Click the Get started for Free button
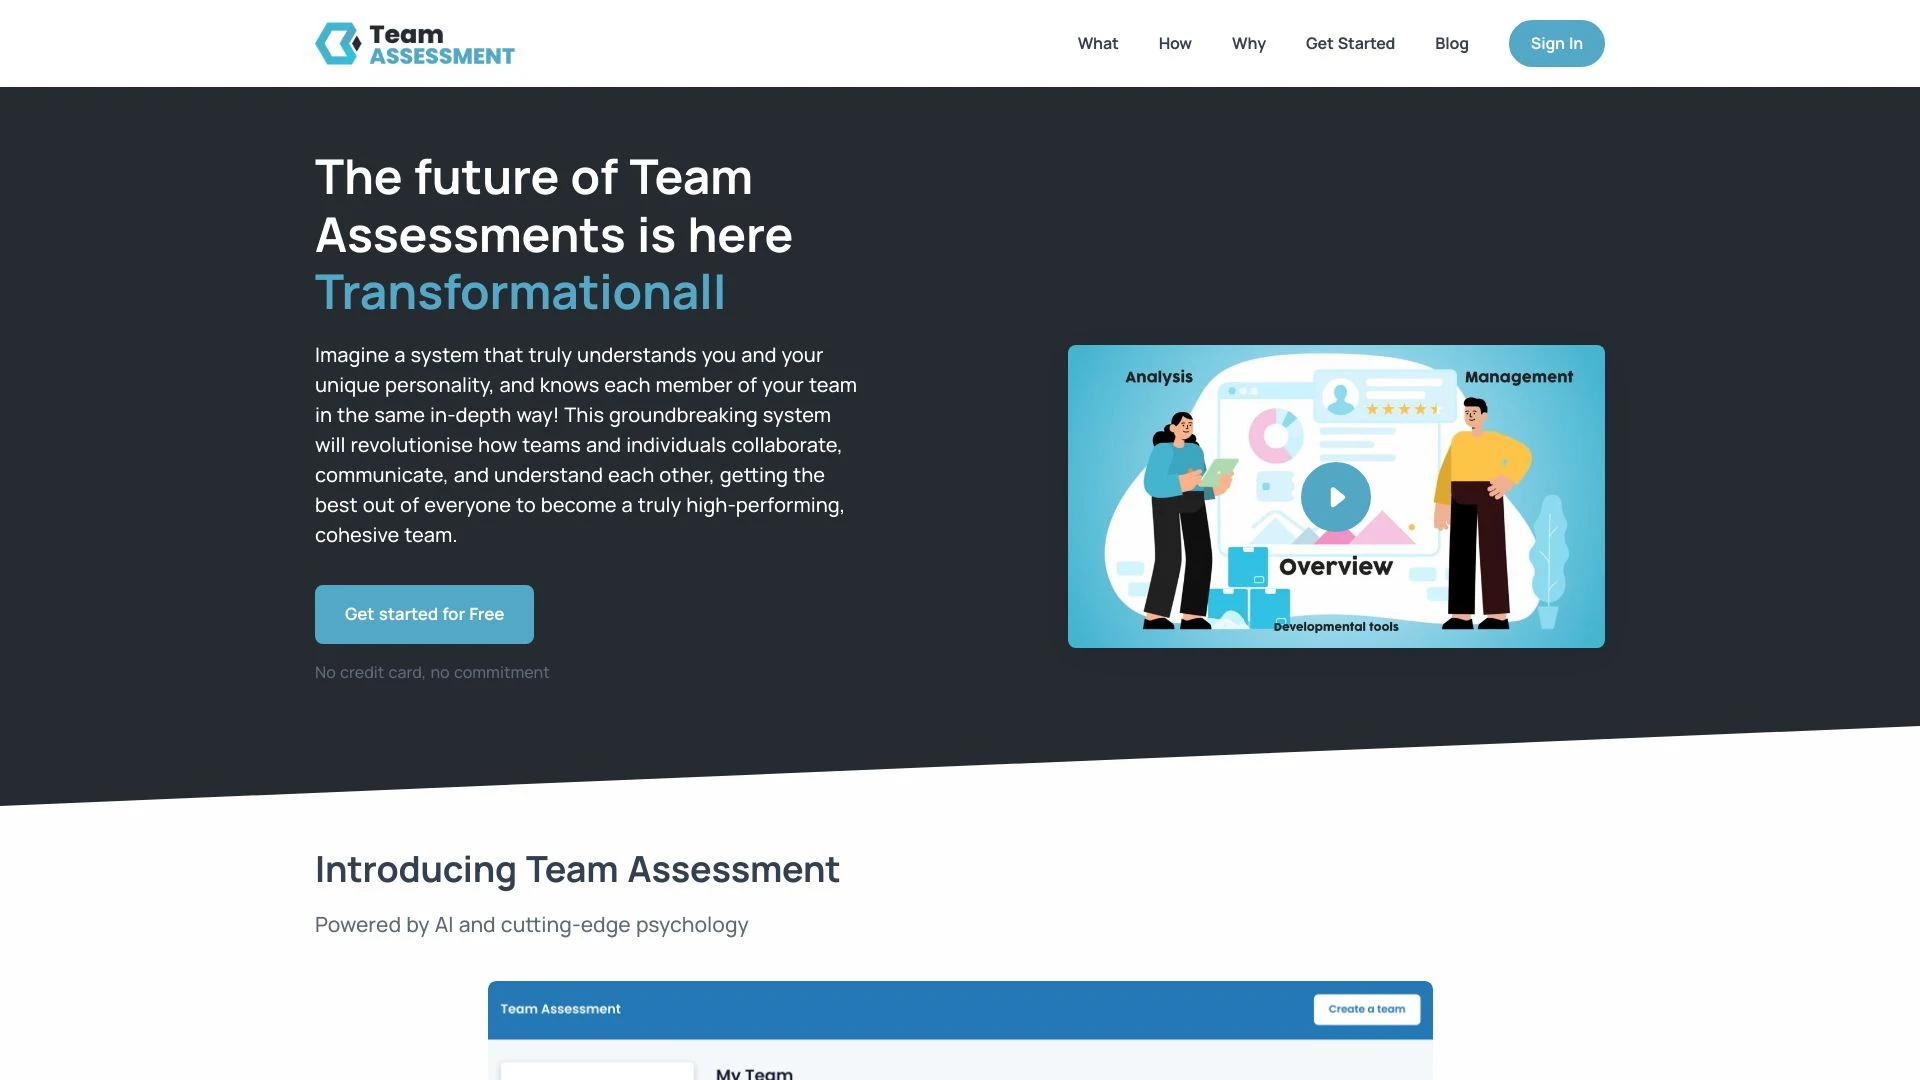The width and height of the screenshot is (1920, 1080). click(423, 613)
